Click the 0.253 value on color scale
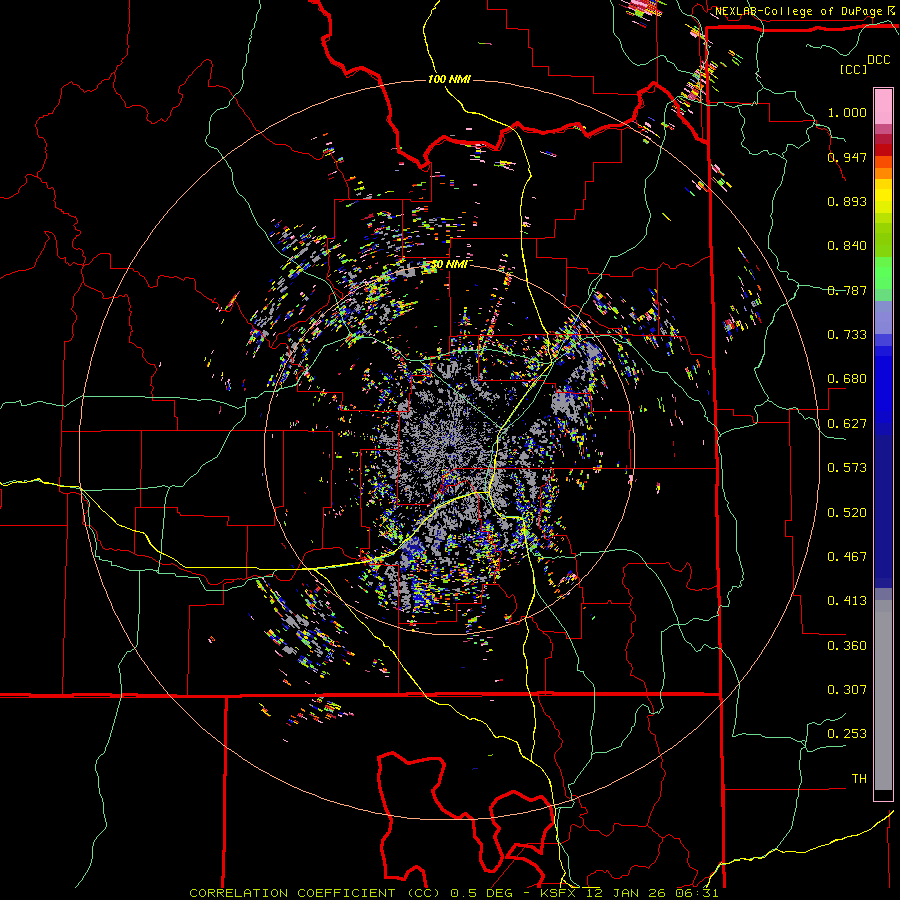The width and height of the screenshot is (900, 900). click(x=847, y=734)
